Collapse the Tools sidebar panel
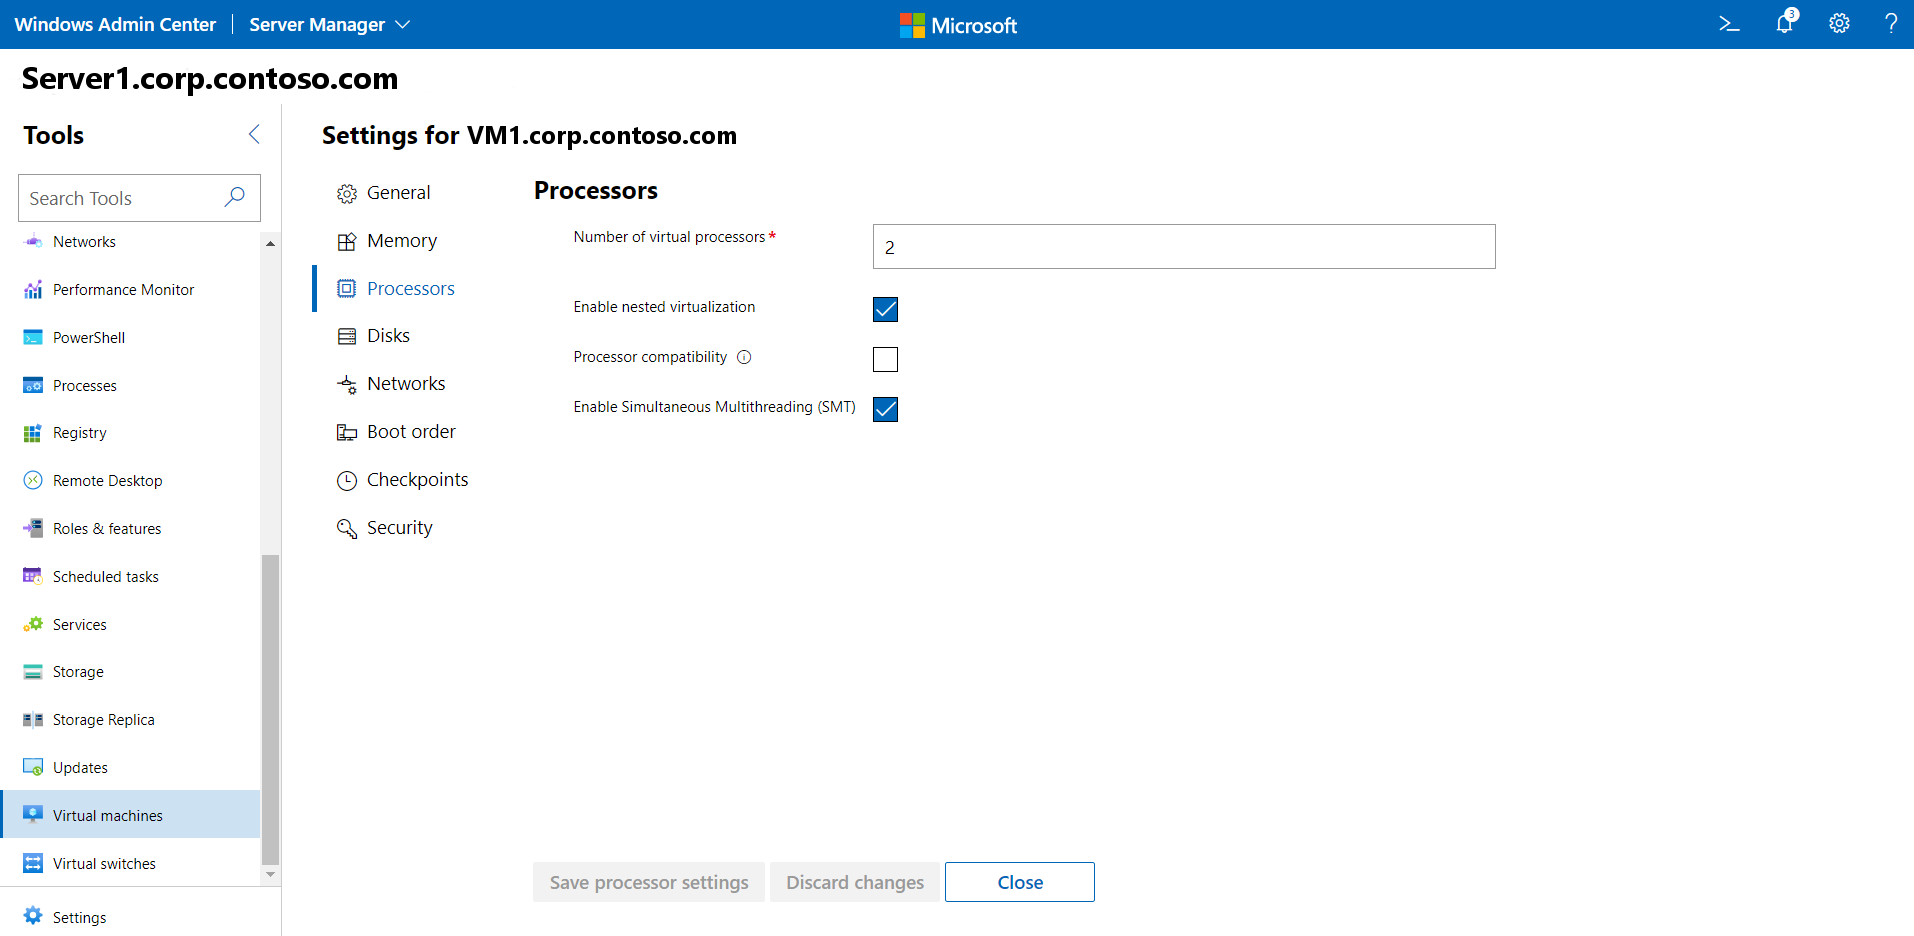This screenshot has height=936, width=1914. point(254,133)
